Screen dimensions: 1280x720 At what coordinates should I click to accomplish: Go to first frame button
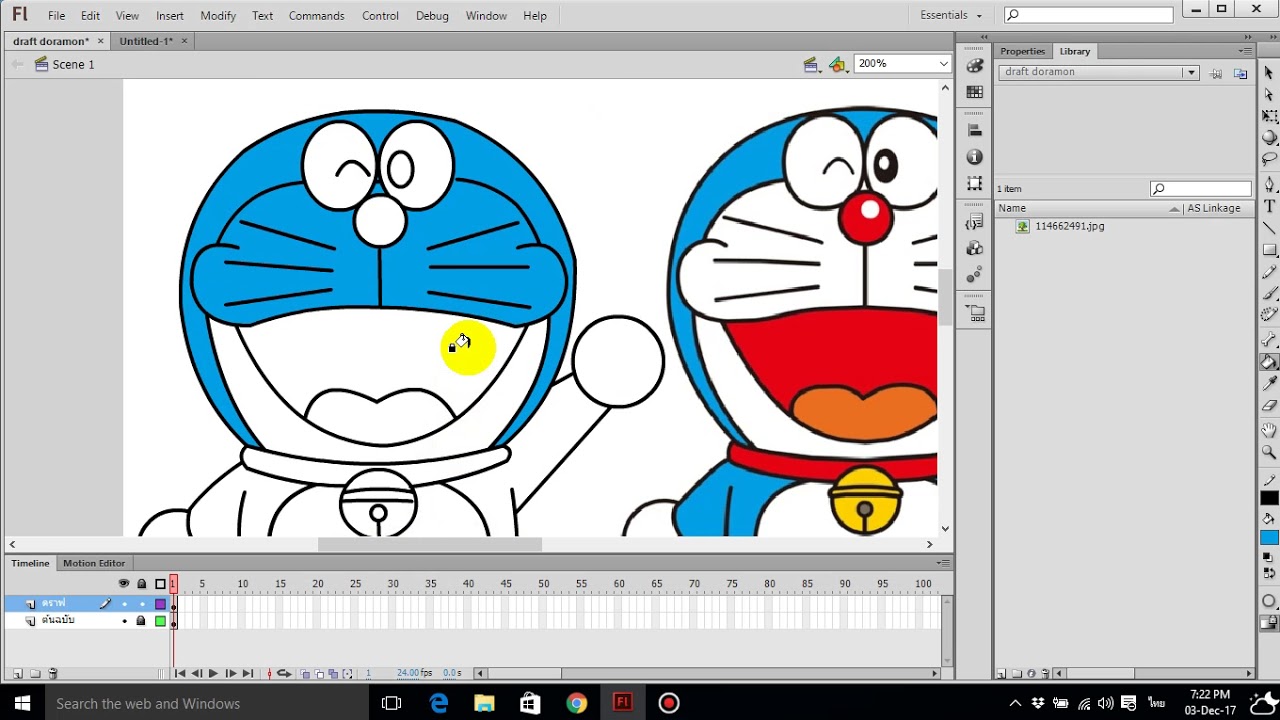click(x=180, y=674)
